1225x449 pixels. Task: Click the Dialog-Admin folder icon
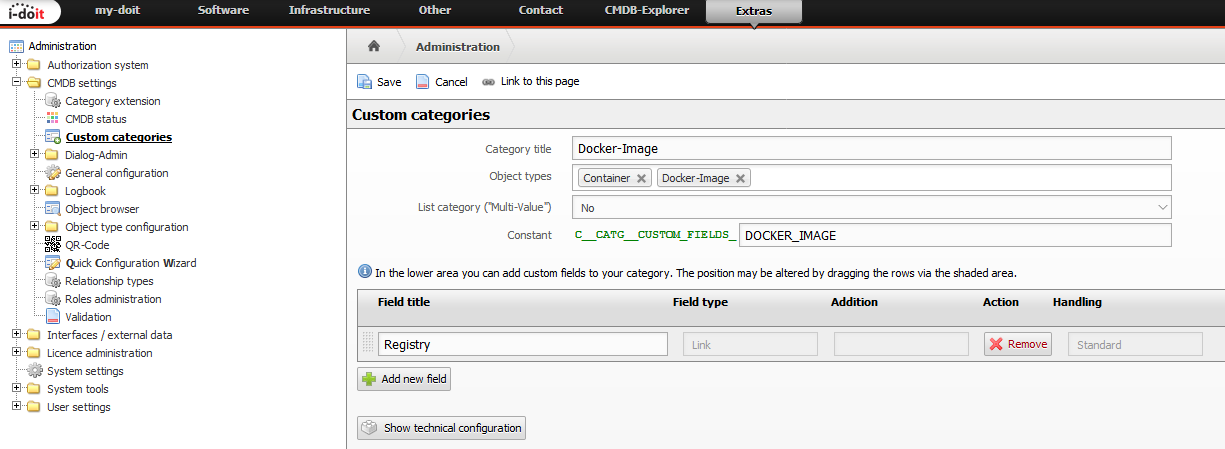(x=53, y=155)
